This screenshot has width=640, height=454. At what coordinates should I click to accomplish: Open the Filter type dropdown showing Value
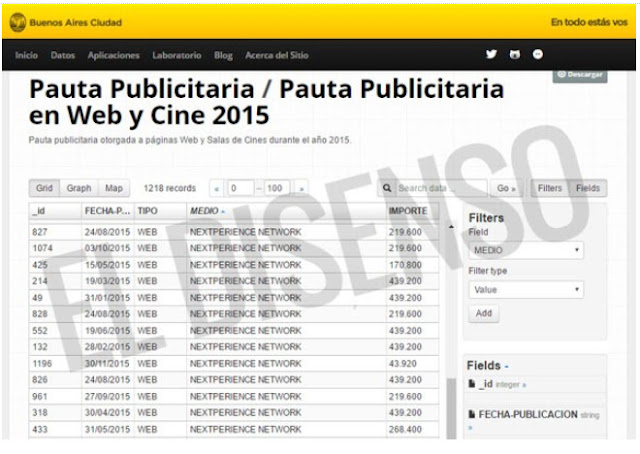click(x=526, y=289)
